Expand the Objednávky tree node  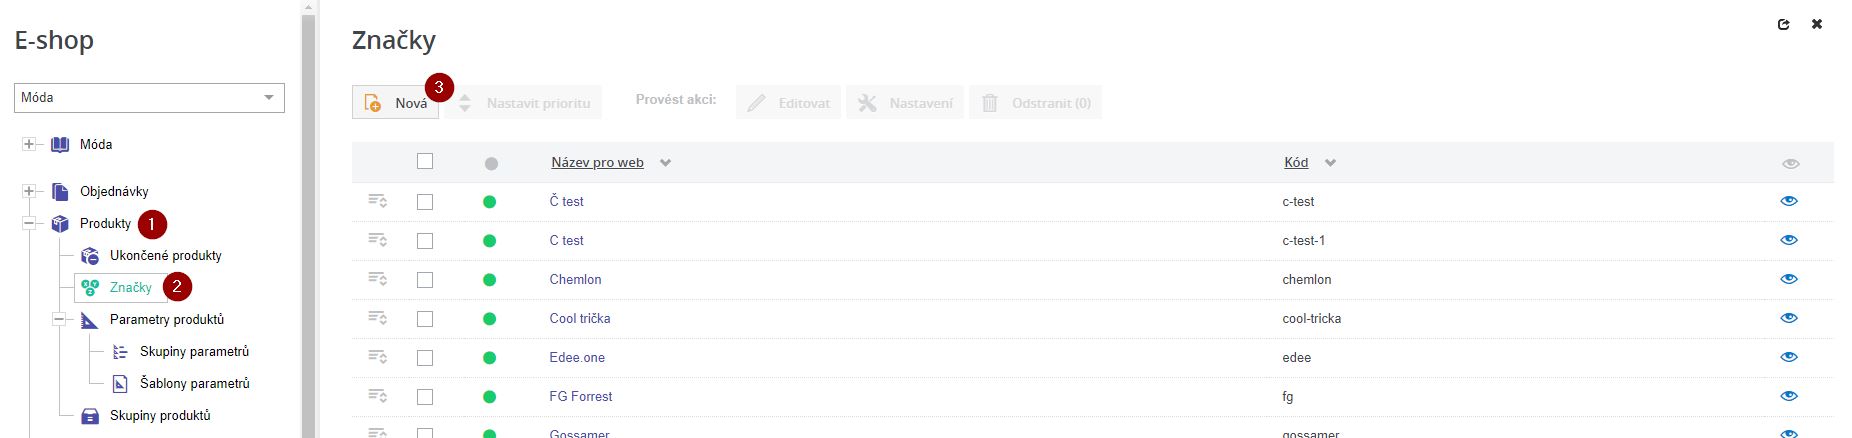[x=29, y=192]
